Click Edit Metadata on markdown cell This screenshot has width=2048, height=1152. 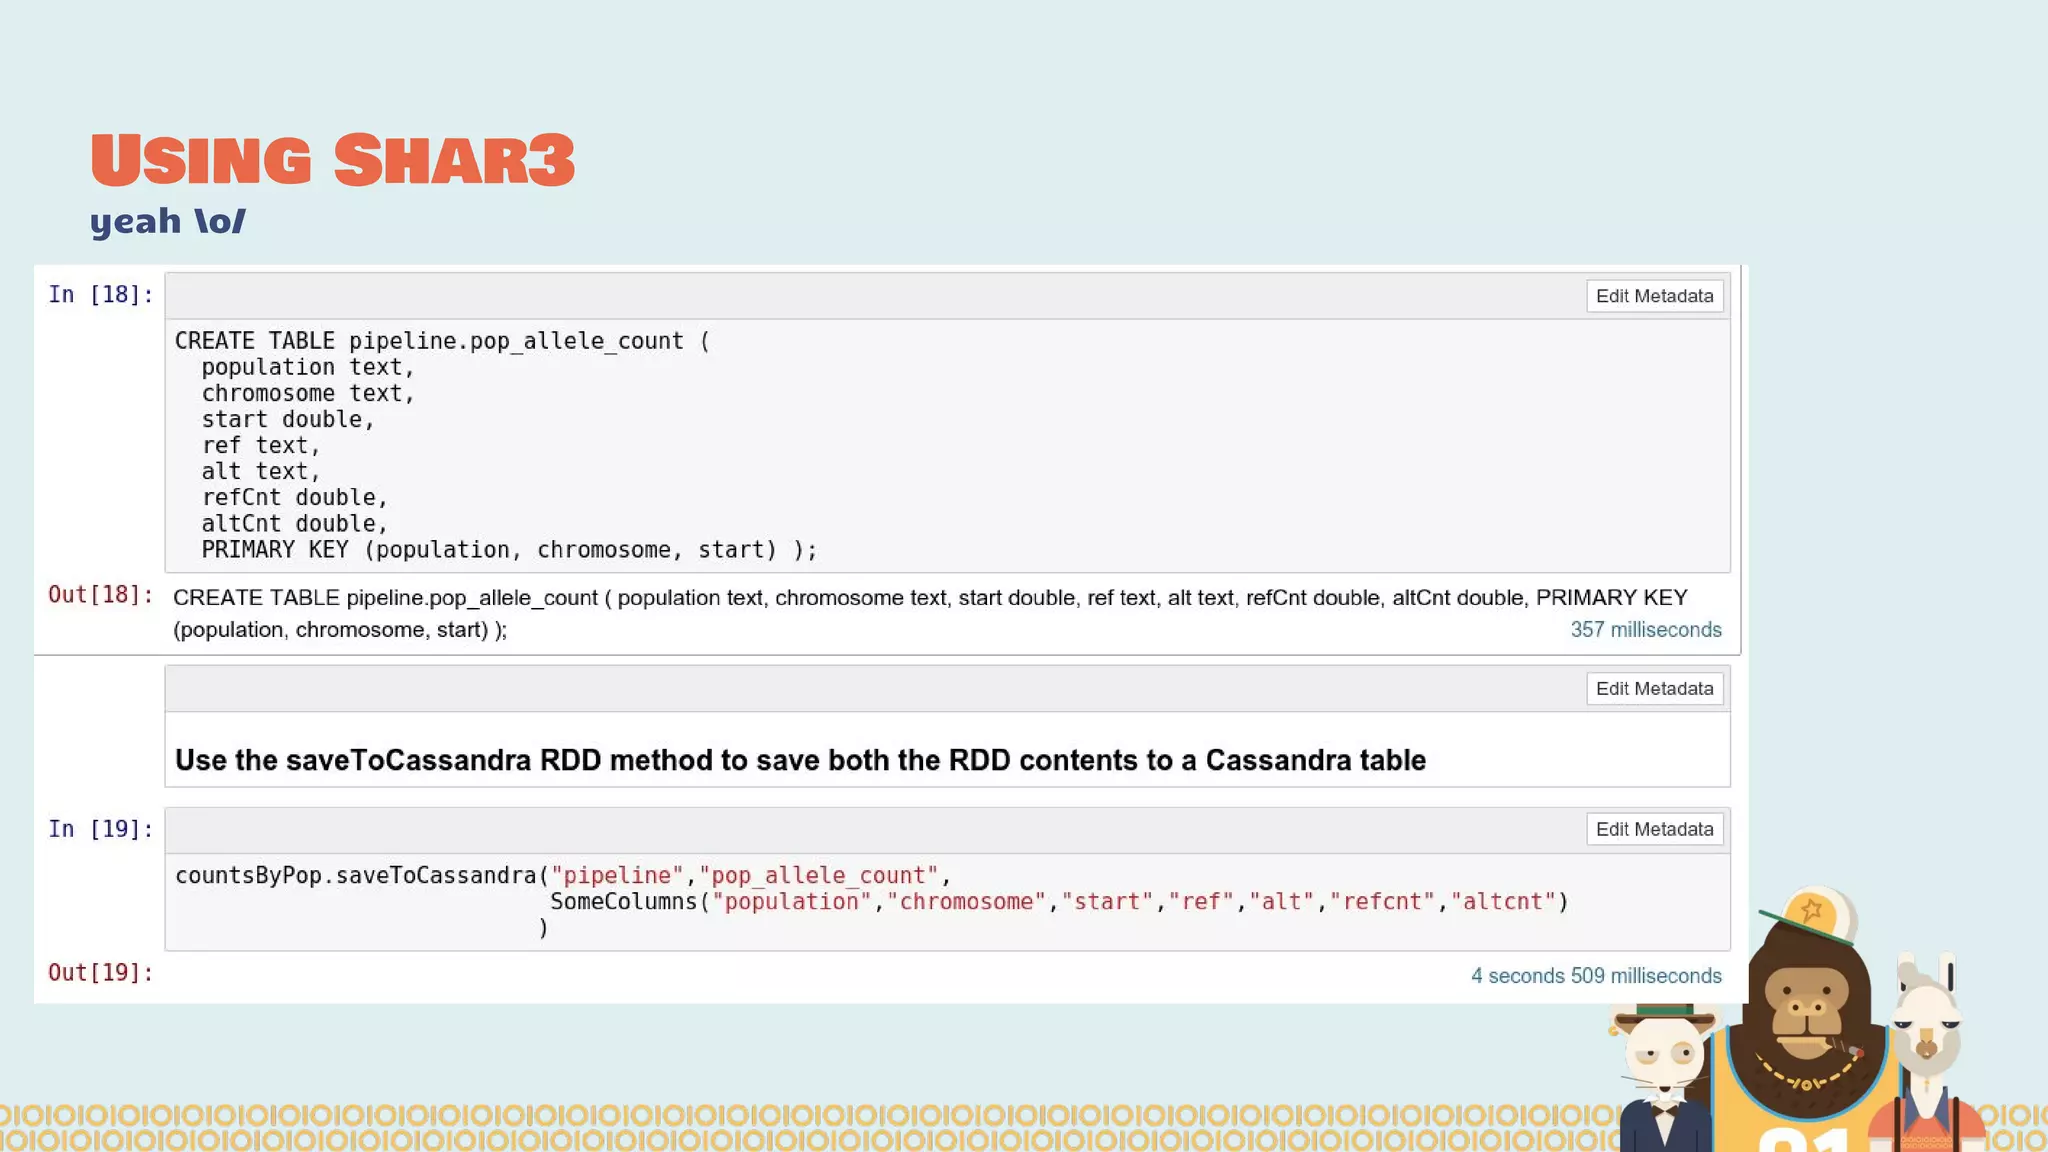[1654, 689]
